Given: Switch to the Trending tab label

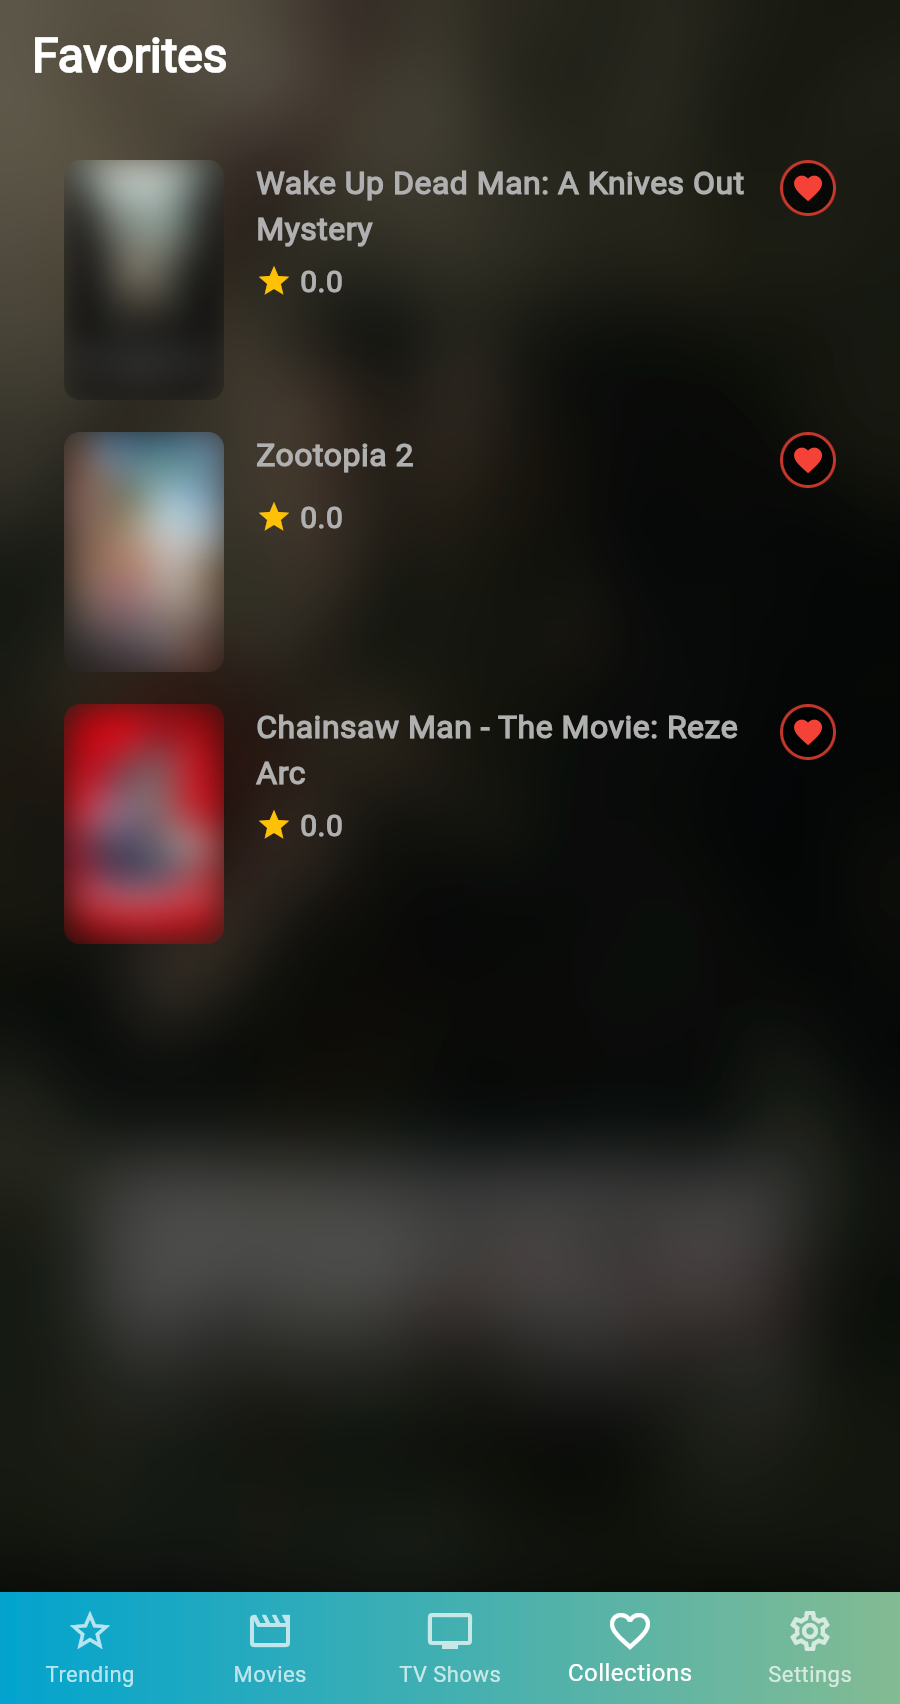Looking at the screenshot, I should click(90, 1674).
